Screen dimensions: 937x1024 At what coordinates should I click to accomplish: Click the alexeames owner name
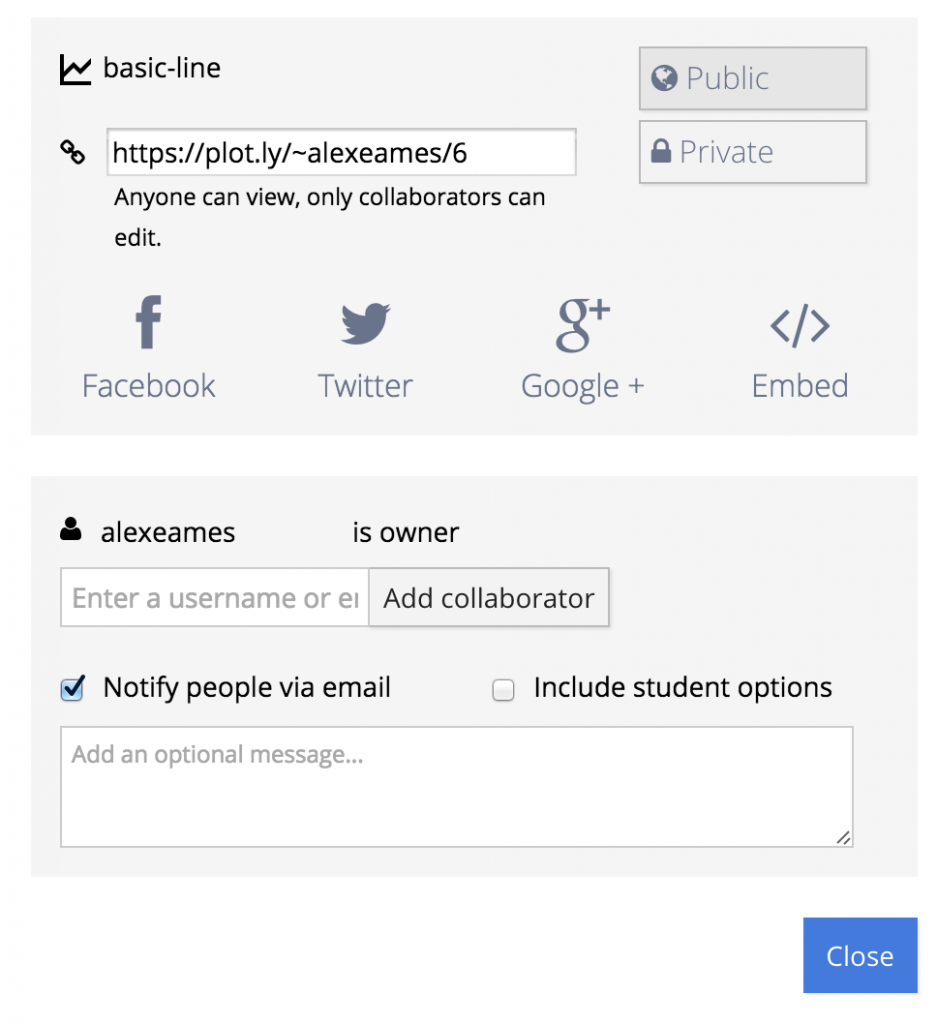click(168, 533)
